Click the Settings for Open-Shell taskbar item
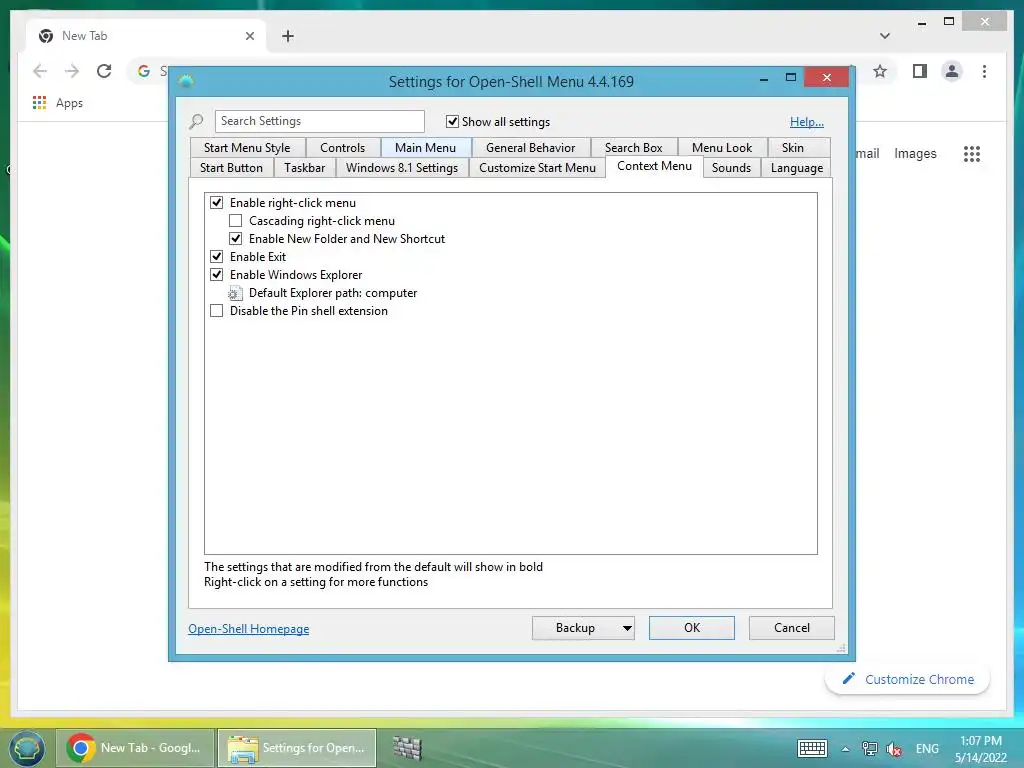This screenshot has width=1024, height=768. [297, 748]
